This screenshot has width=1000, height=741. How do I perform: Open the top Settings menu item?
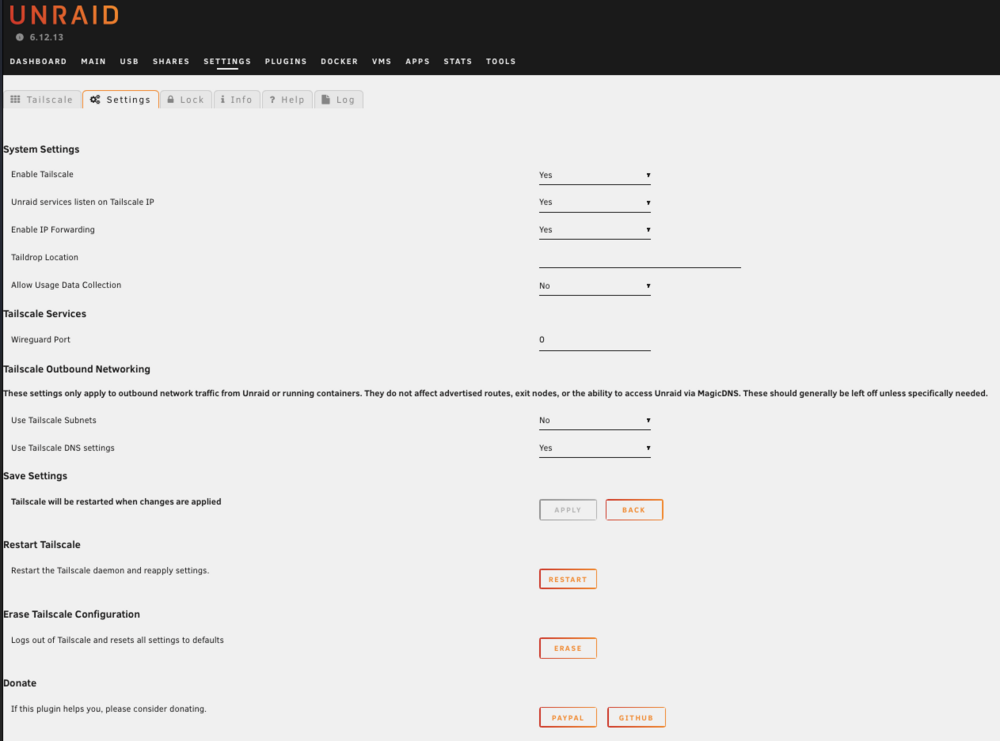click(227, 61)
